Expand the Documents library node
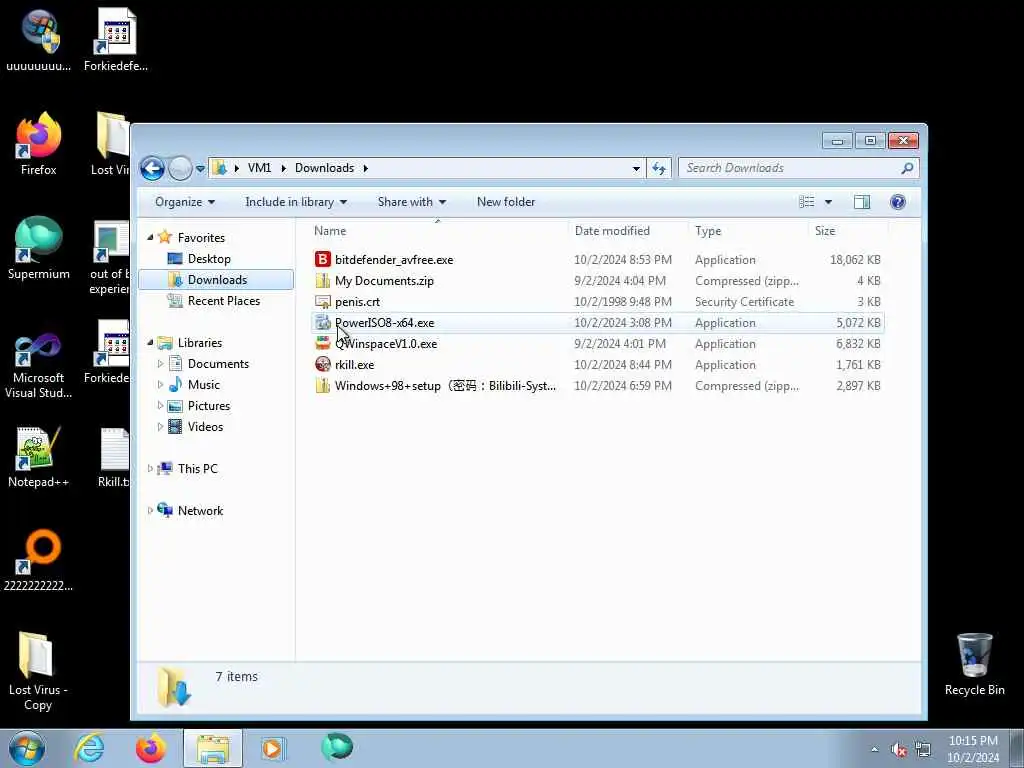This screenshot has height=768, width=1024. point(161,364)
